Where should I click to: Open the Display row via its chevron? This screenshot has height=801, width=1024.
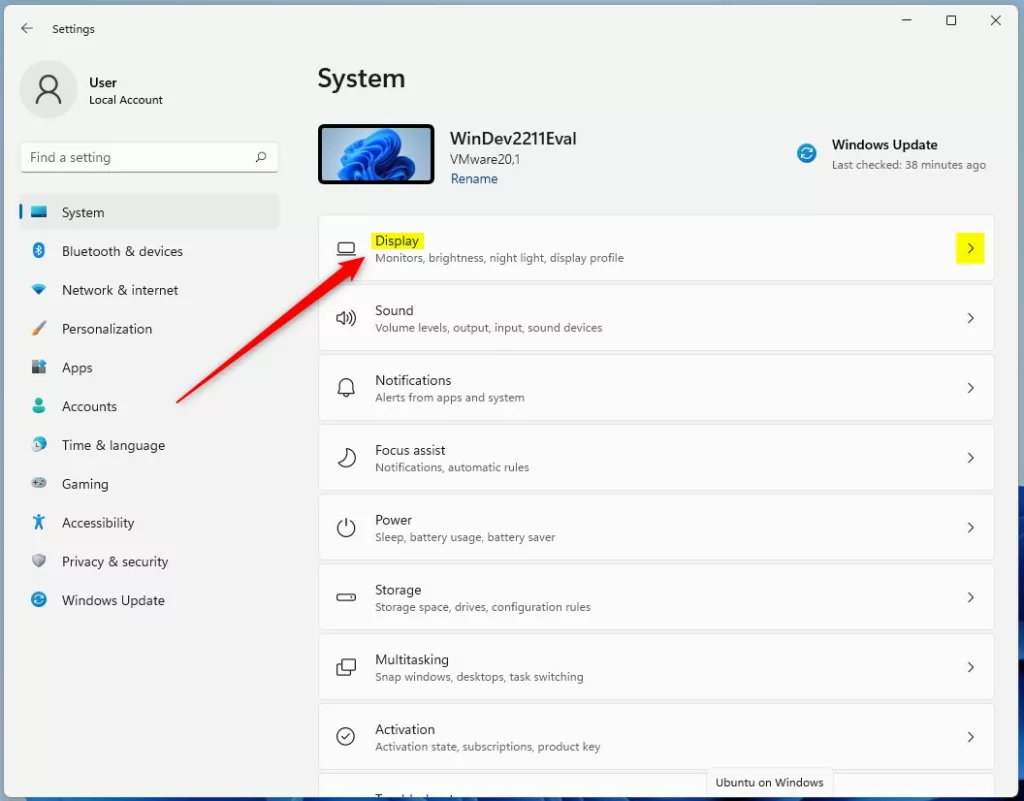(x=969, y=248)
